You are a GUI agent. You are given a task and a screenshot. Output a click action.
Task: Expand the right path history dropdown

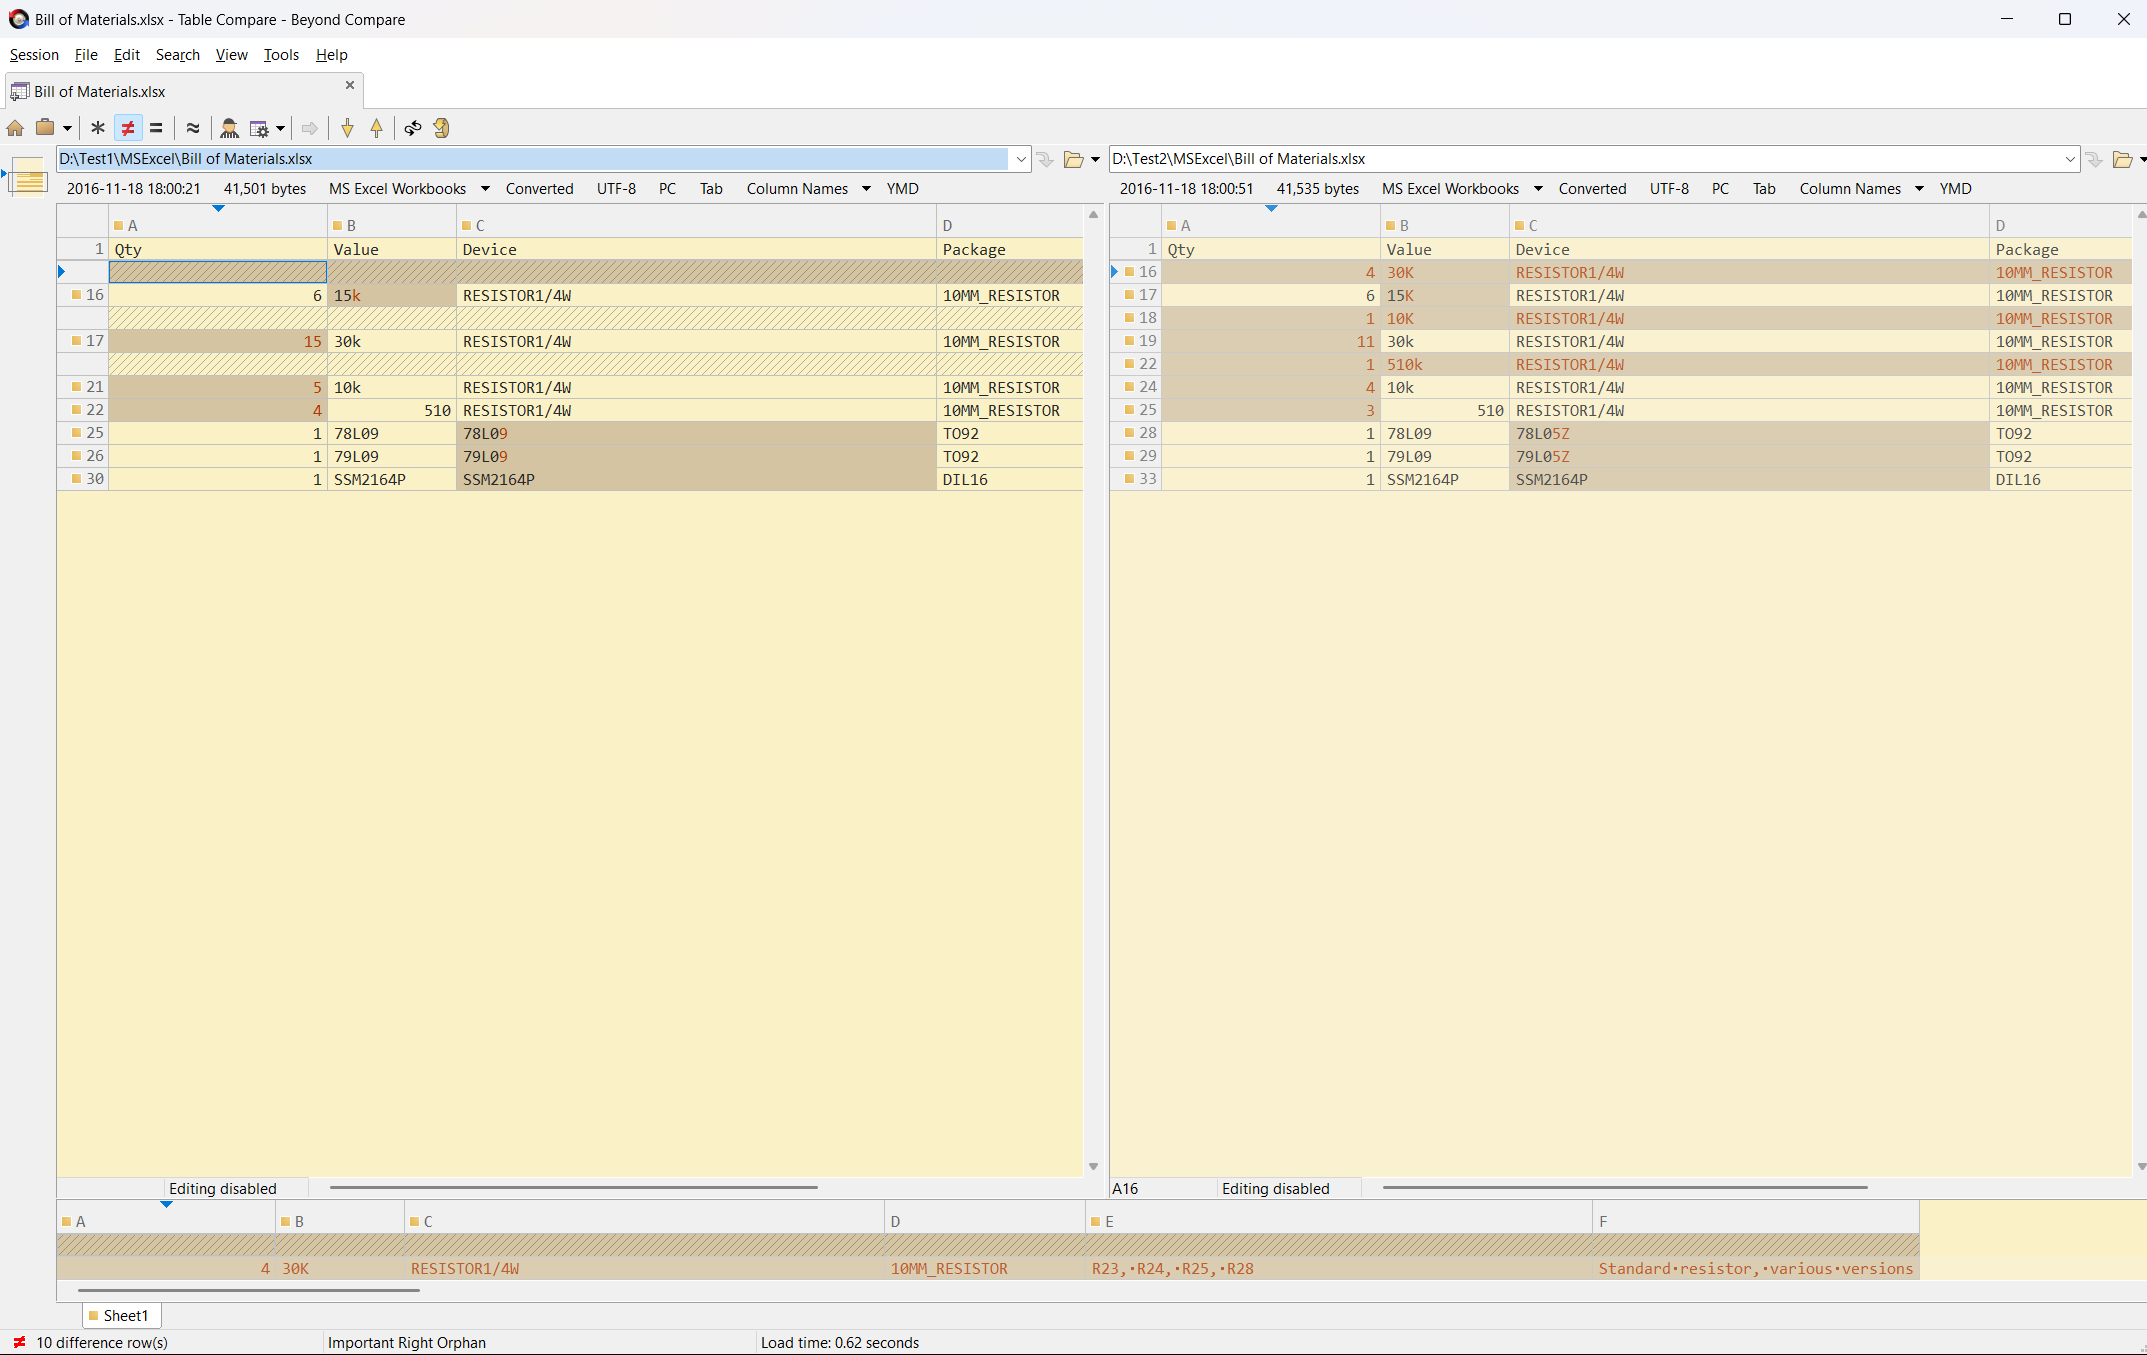tap(2070, 159)
